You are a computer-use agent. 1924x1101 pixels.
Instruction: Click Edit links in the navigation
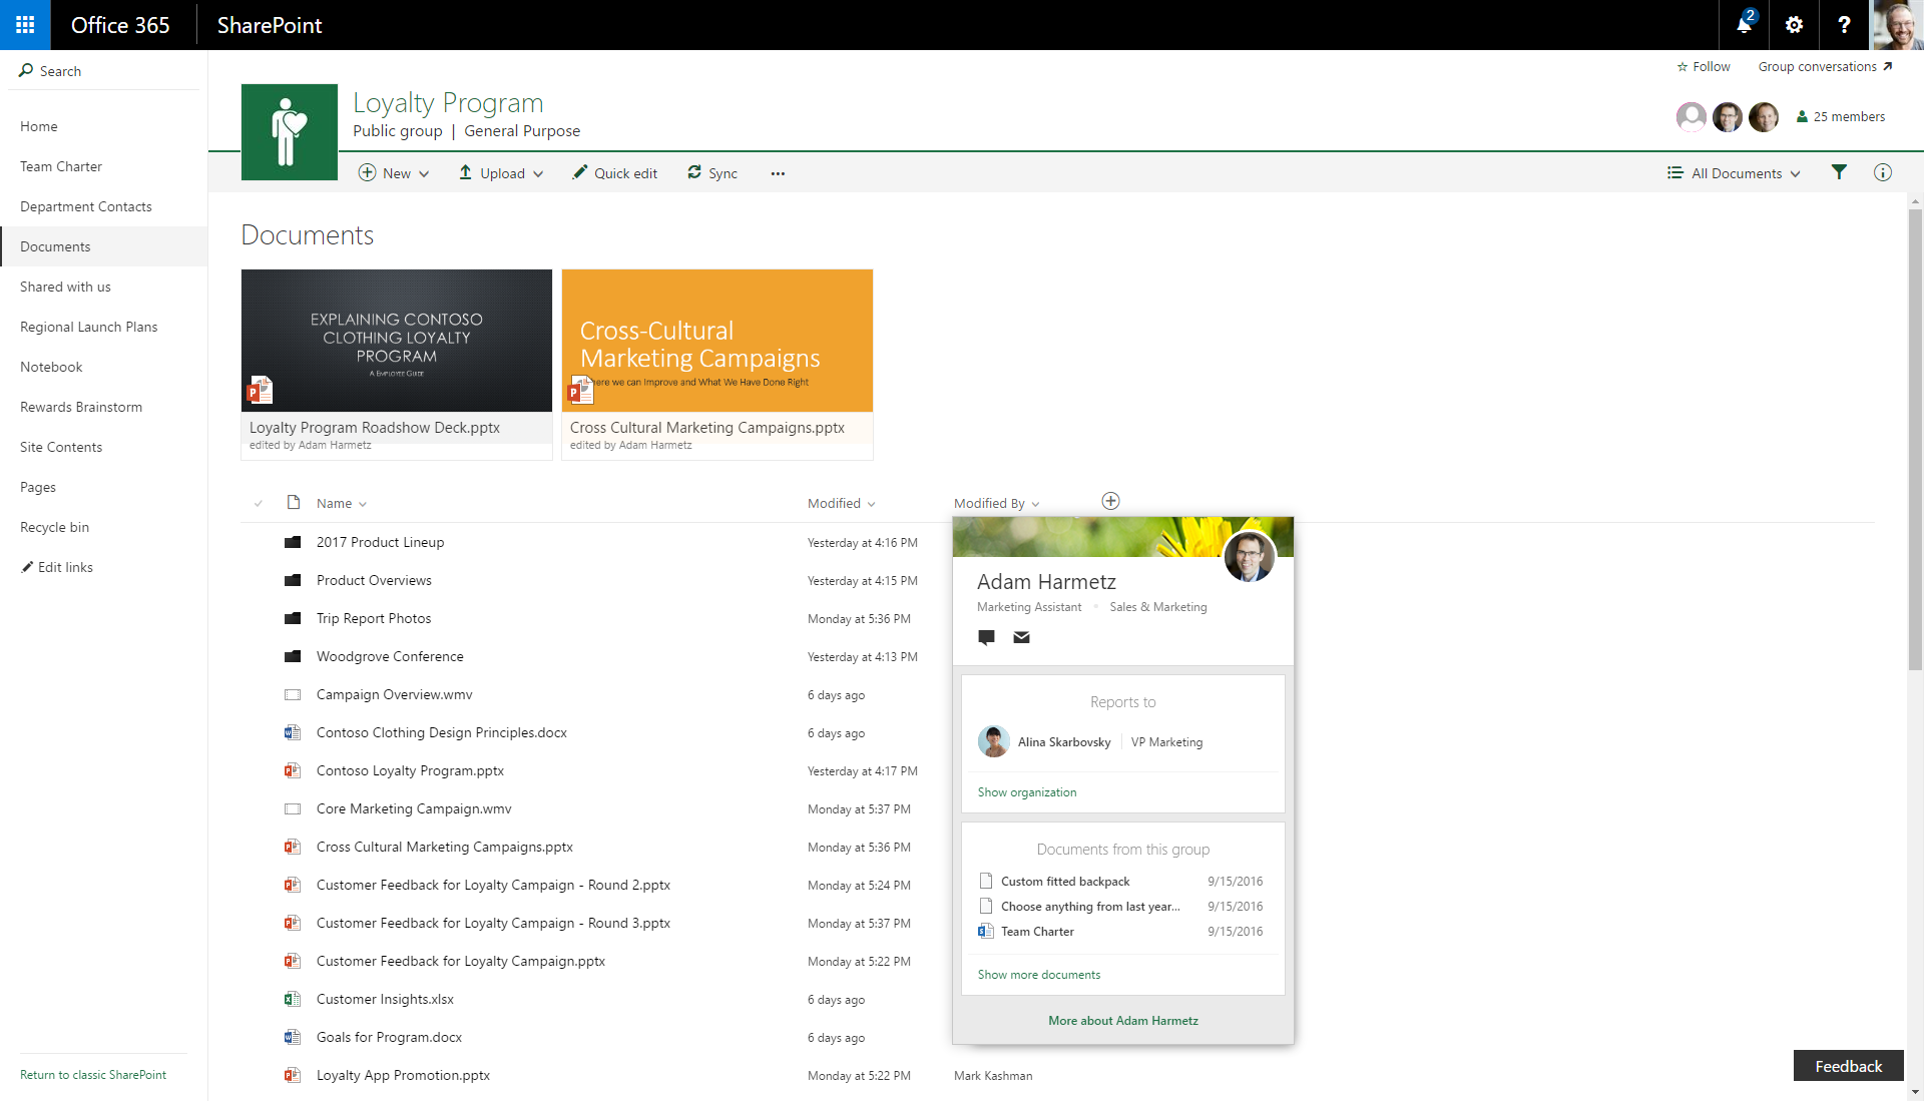click(57, 566)
